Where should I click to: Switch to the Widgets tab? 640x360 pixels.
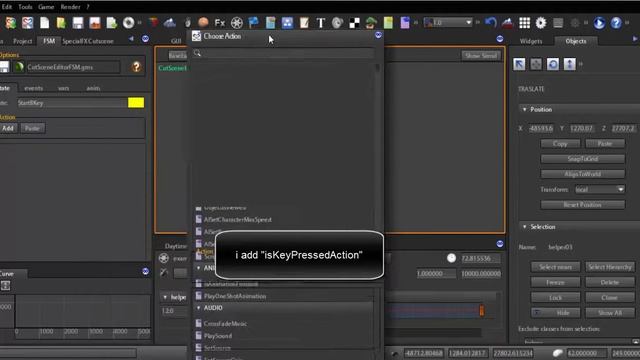[x=531, y=41]
